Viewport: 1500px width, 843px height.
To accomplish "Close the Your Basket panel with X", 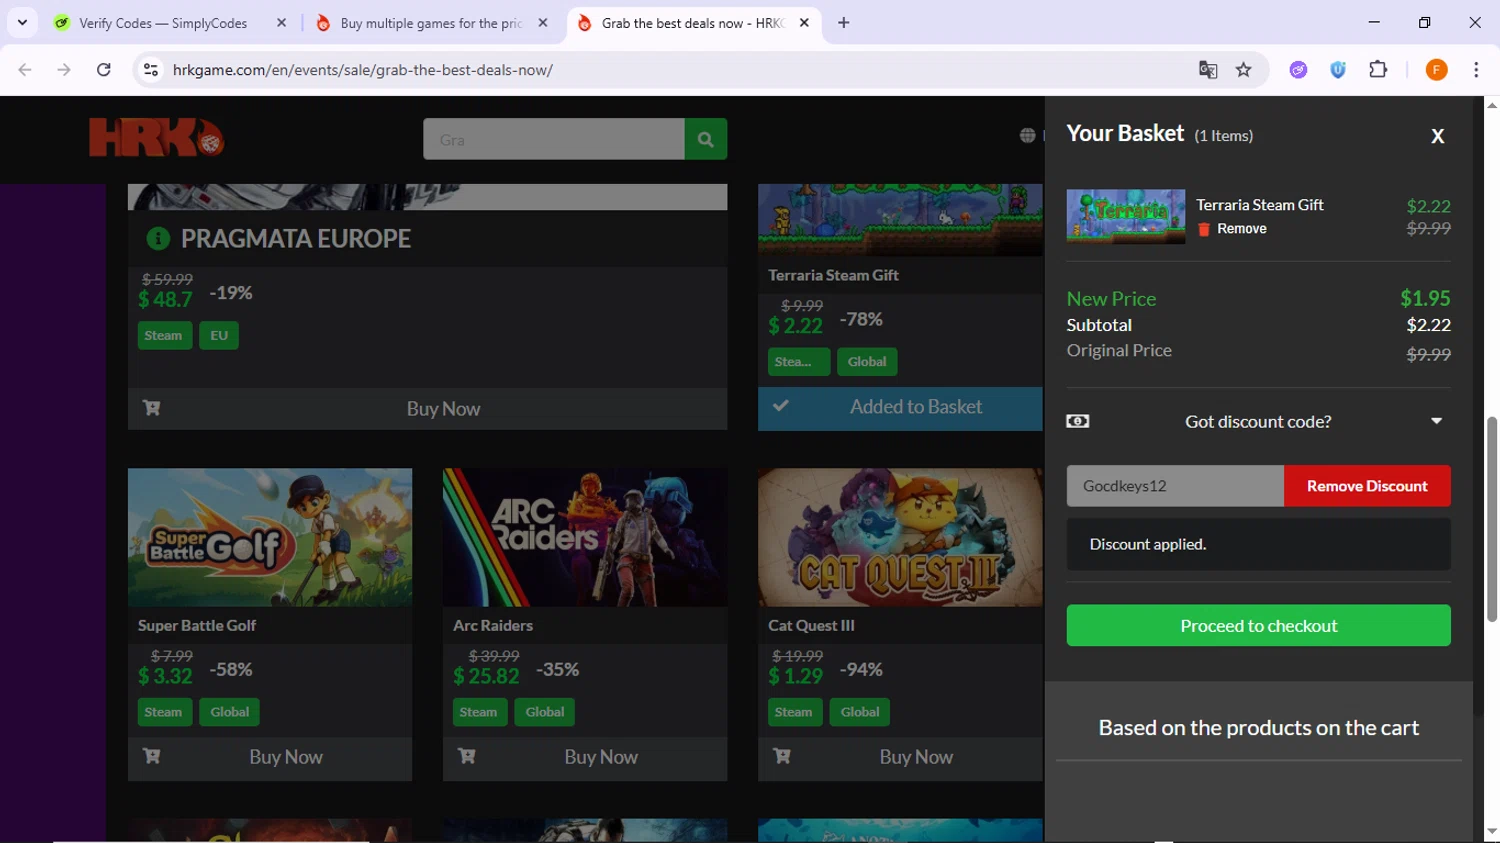I will pos(1438,136).
